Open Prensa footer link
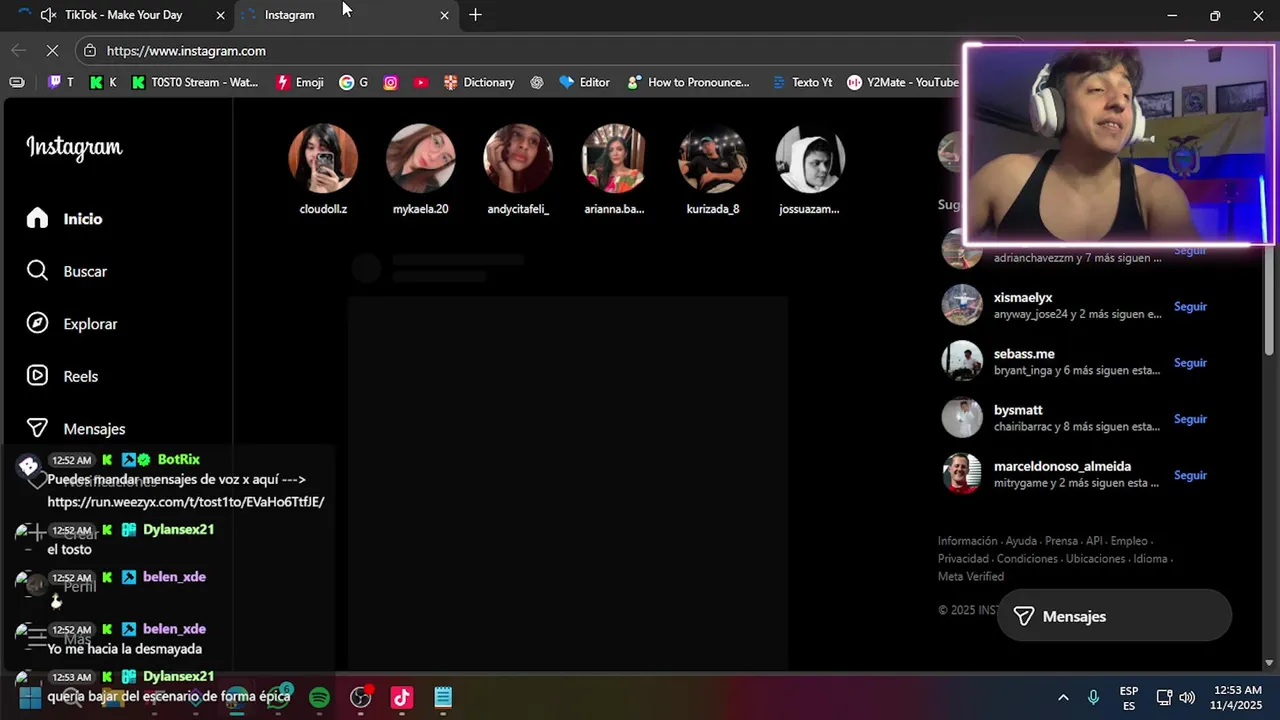Viewport: 1280px width, 720px height. 1061,541
